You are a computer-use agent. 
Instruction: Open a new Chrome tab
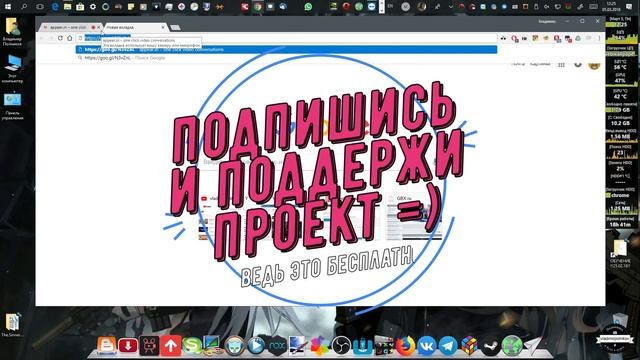176,27
